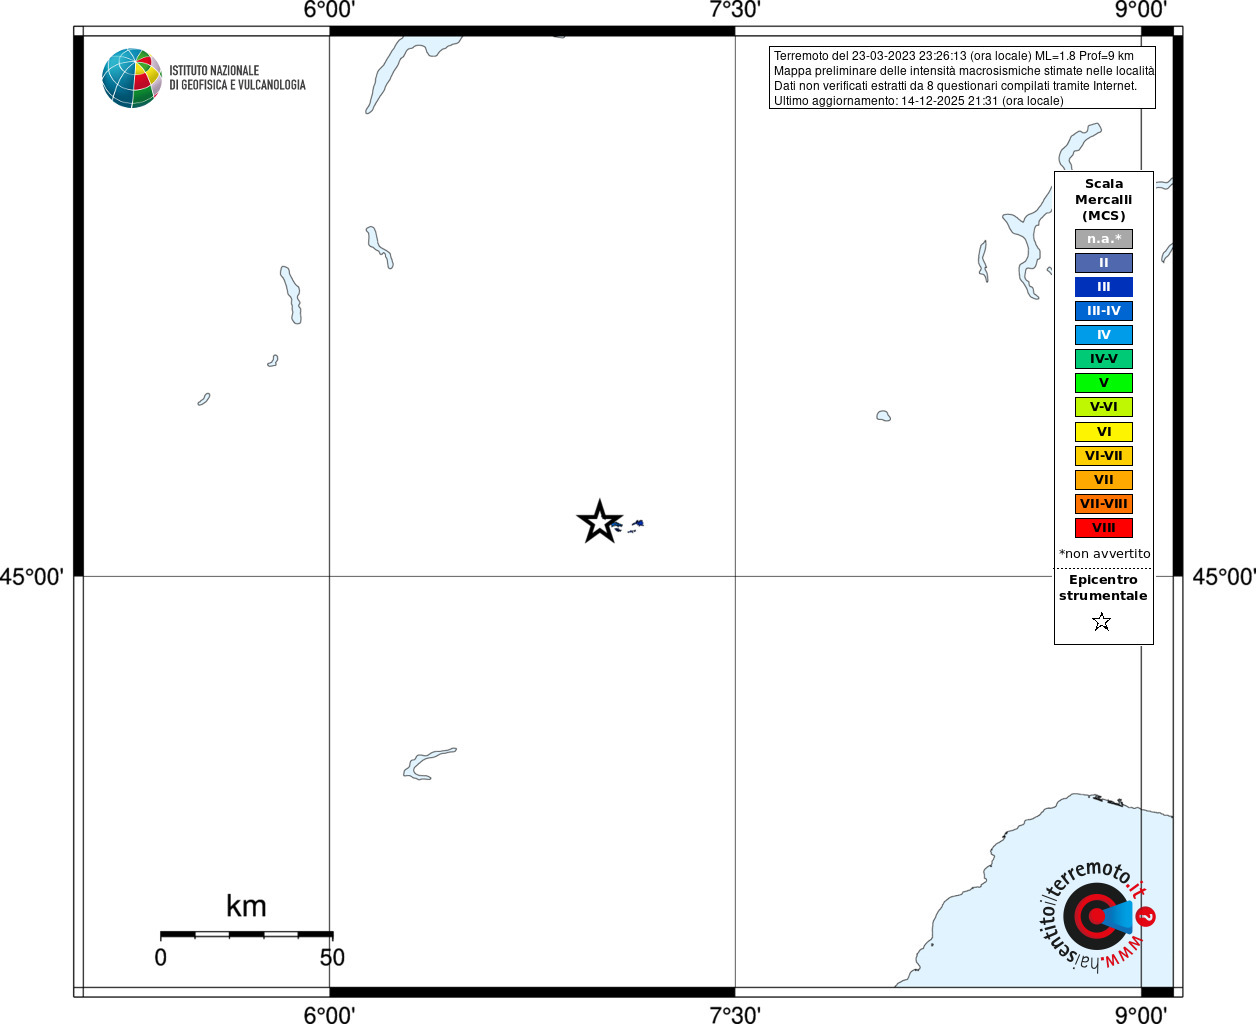Image resolution: width=1256 pixels, height=1024 pixels.
Task: Select the VIII red legend swatch
Action: (x=1104, y=528)
